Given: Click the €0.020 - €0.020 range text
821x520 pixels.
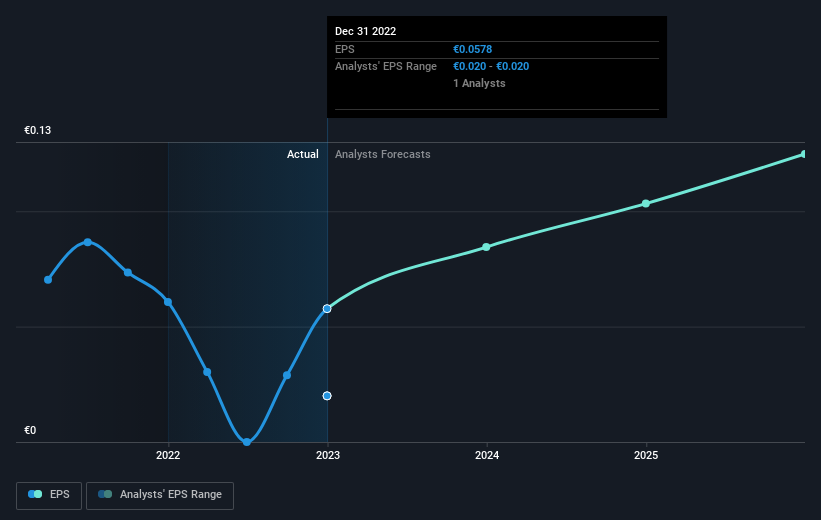Looking at the screenshot, I should pos(491,67).
